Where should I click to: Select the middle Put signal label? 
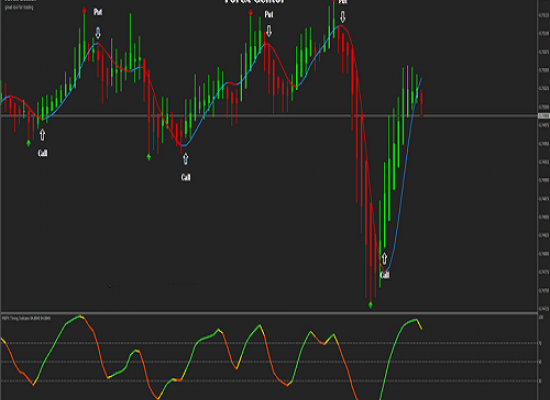pyautogui.click(x=269, y=14)
